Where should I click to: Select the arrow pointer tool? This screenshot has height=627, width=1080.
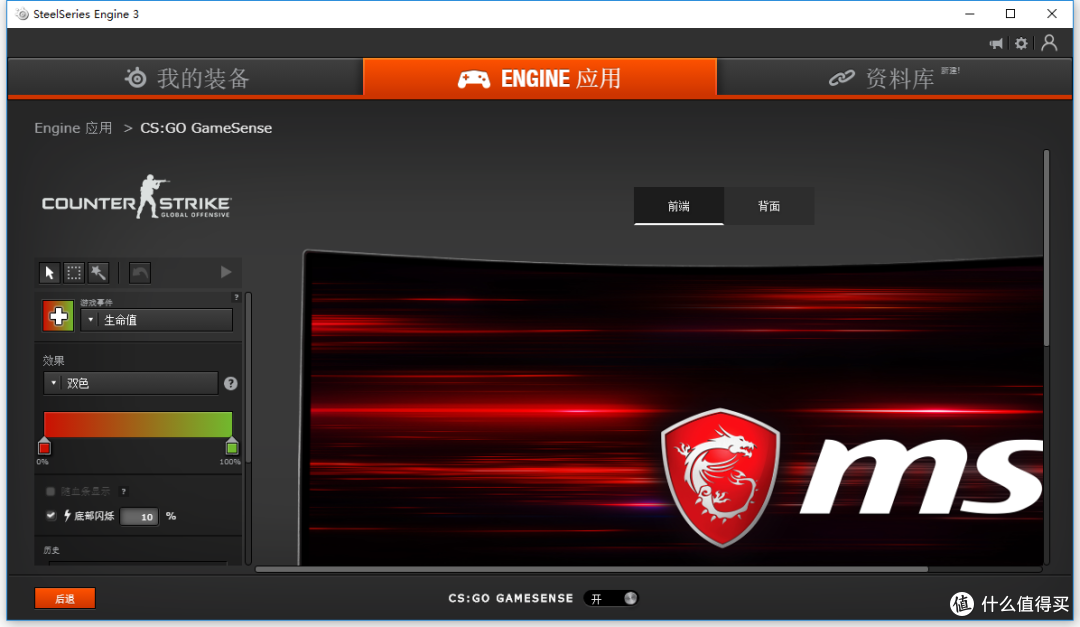coord(49,273)
